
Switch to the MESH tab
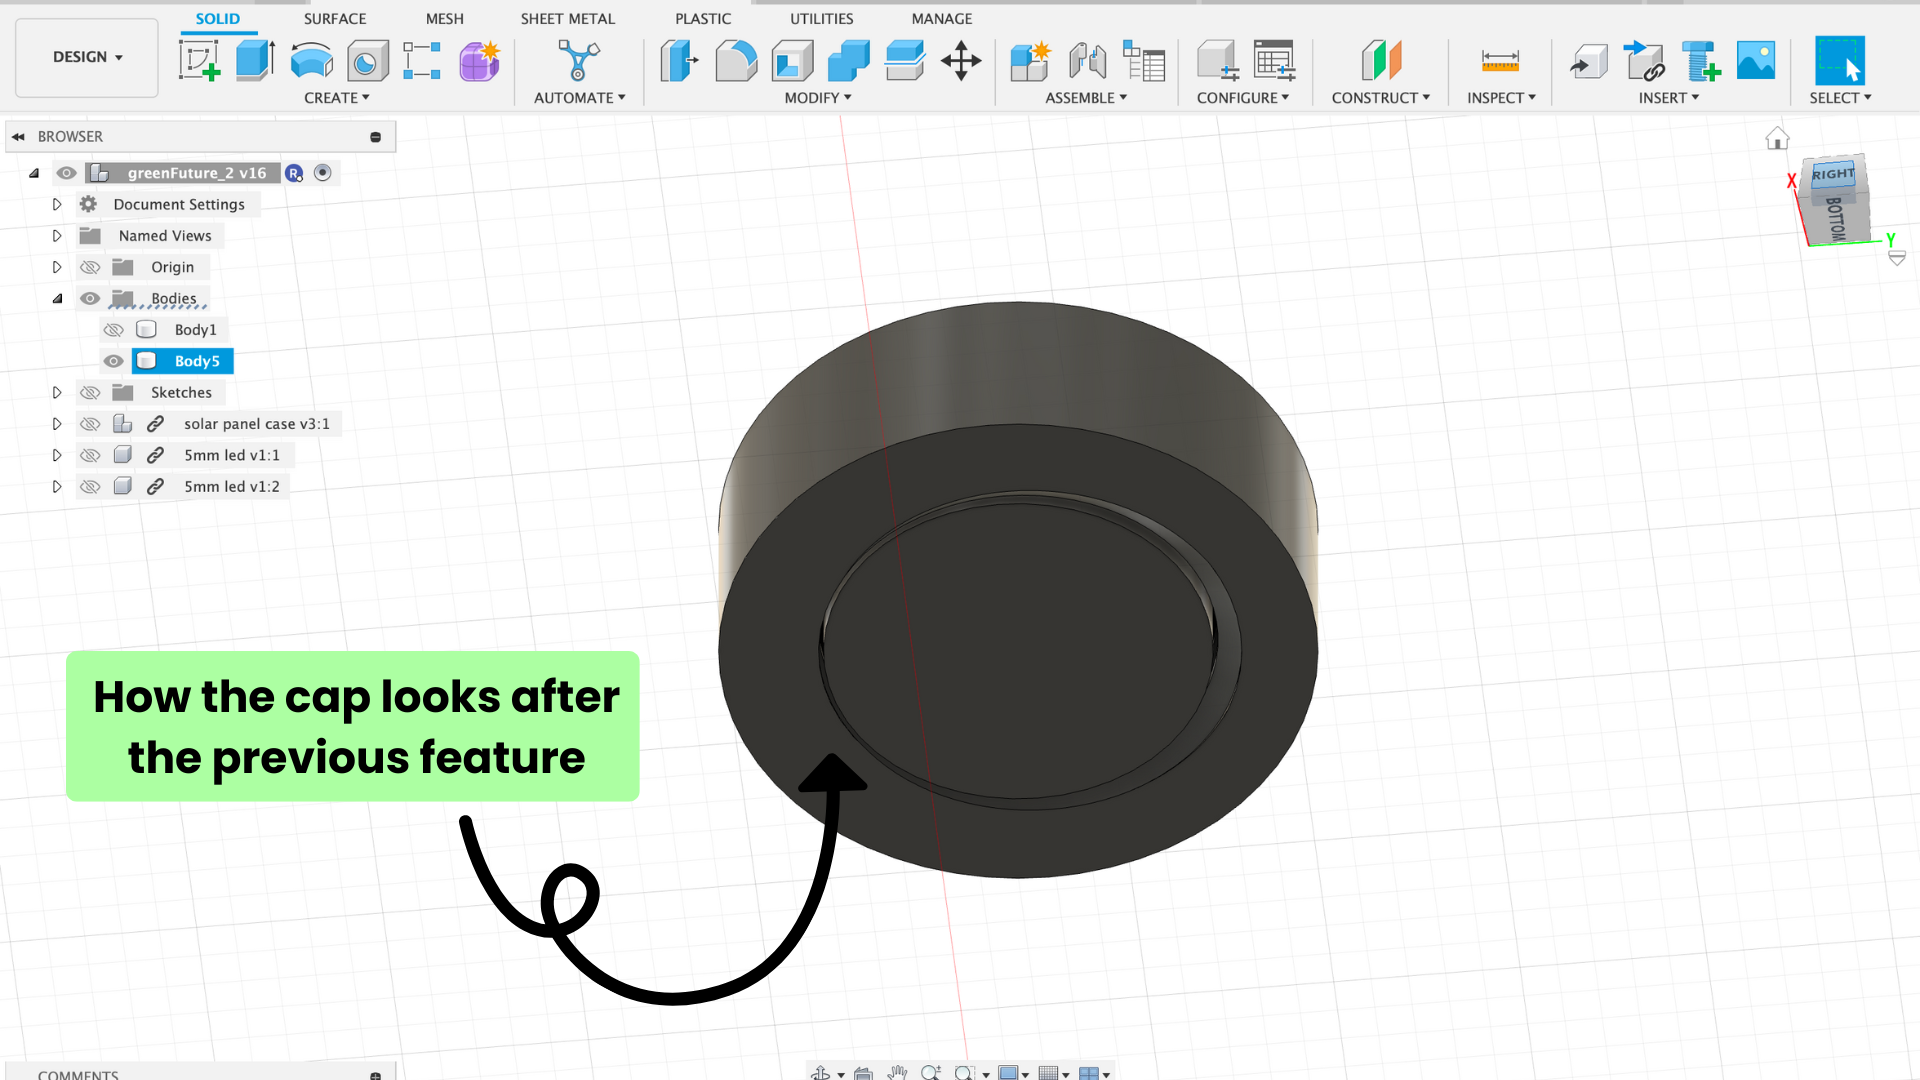[445, 19]
